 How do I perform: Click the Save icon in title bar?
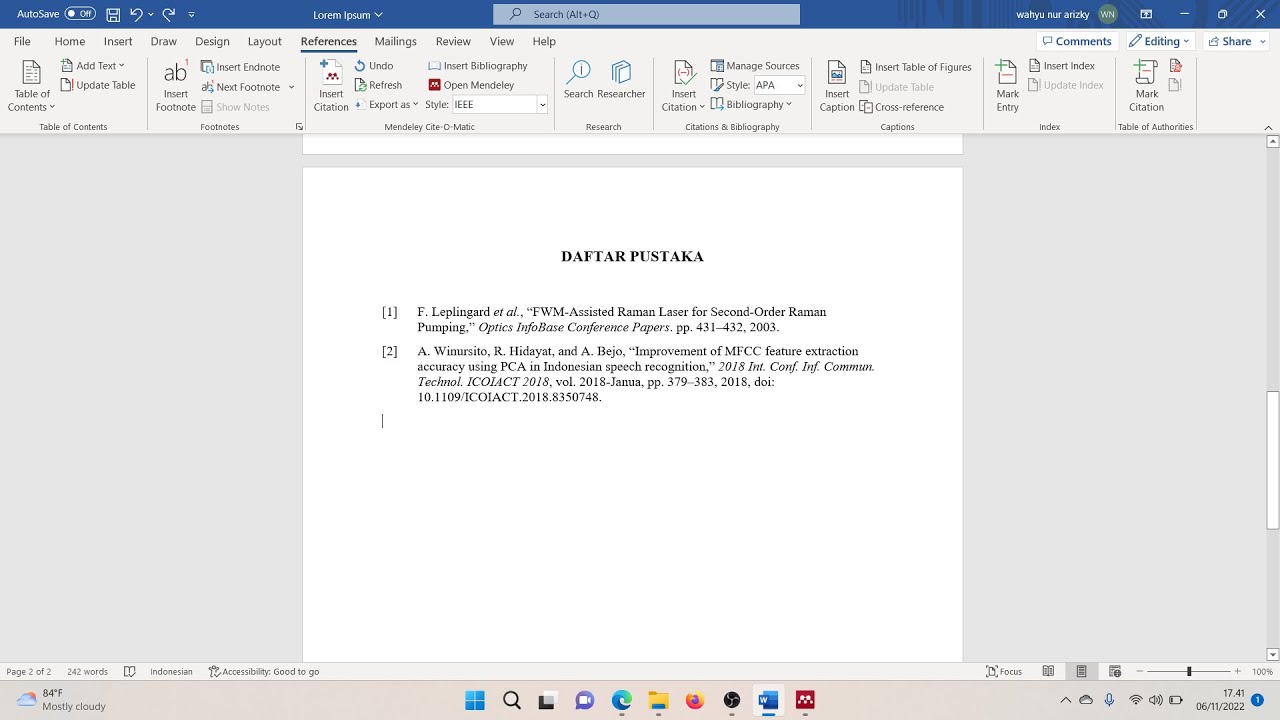point(113,15)
